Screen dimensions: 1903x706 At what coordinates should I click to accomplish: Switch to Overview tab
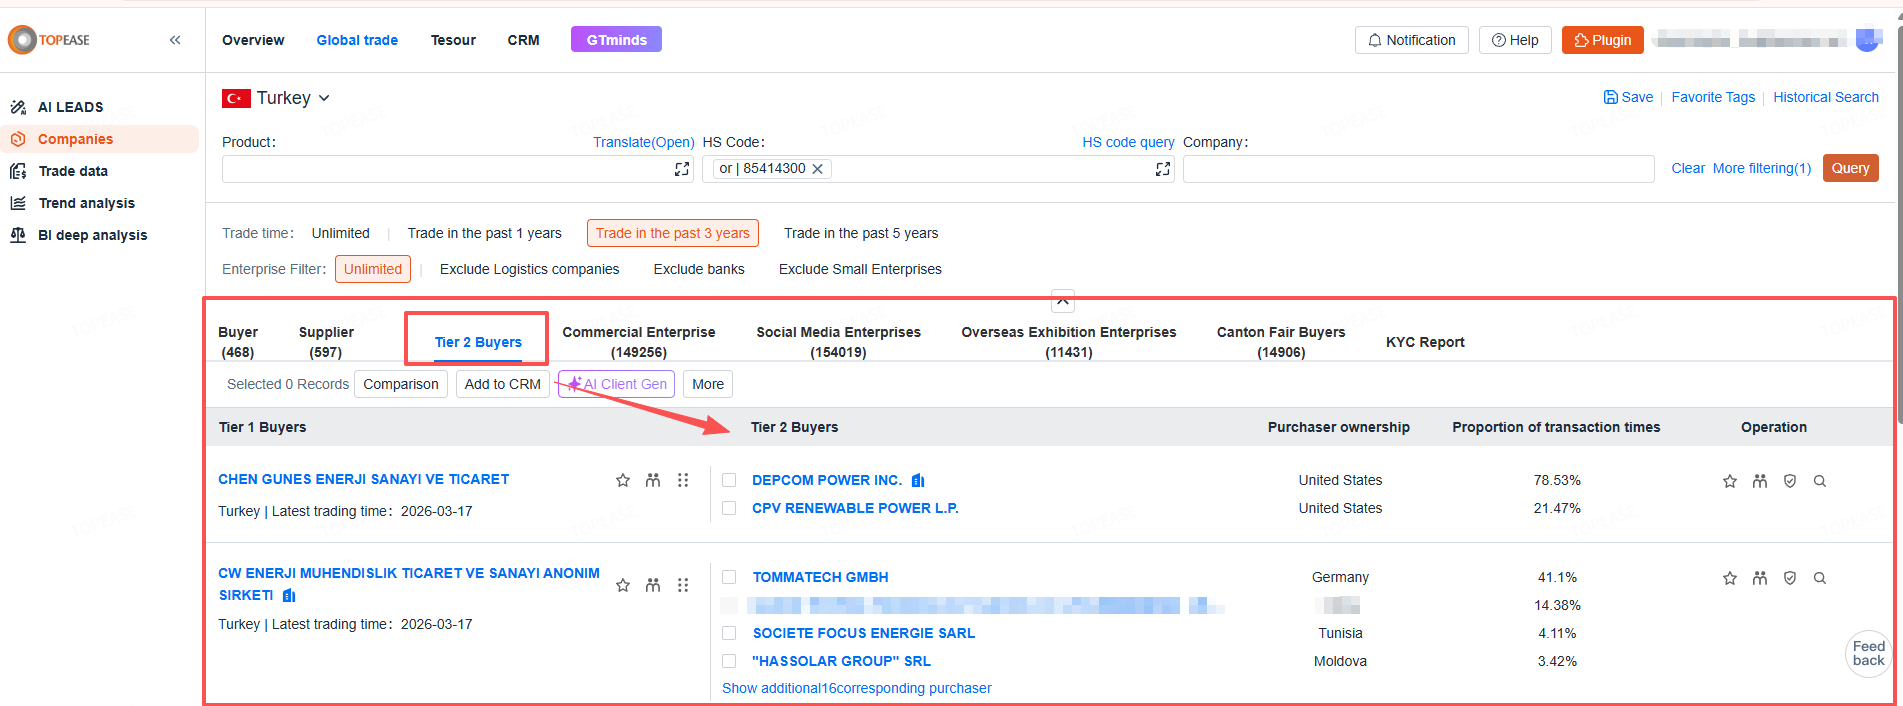[253, 40]
